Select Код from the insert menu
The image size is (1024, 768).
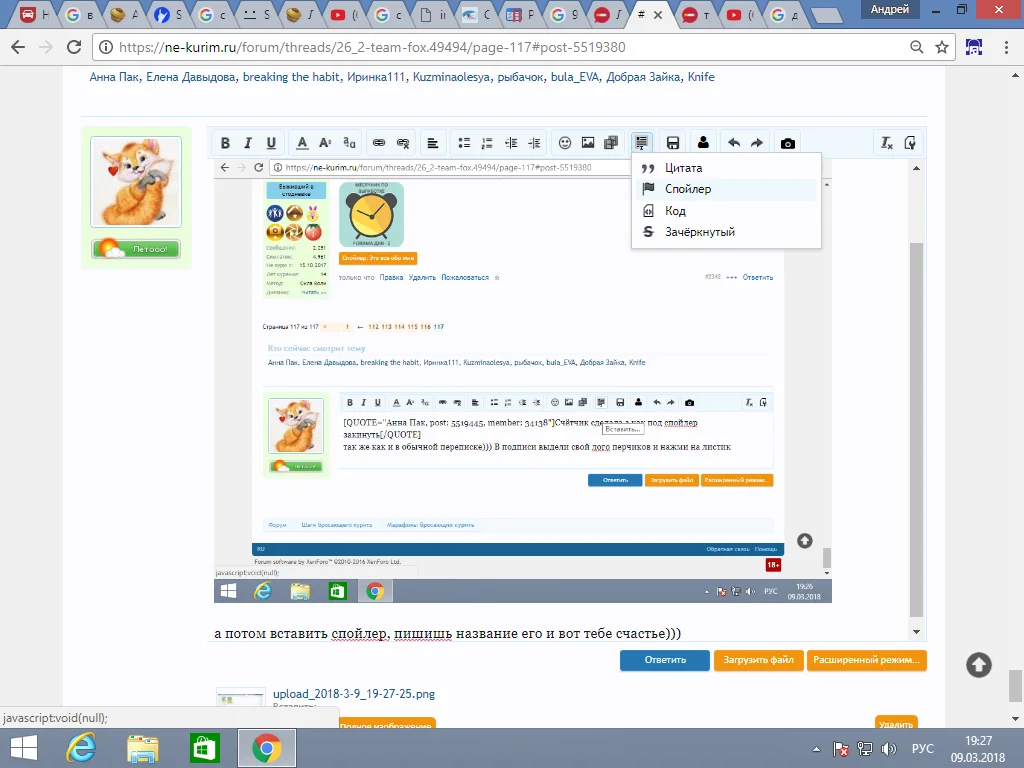(726, 211)
